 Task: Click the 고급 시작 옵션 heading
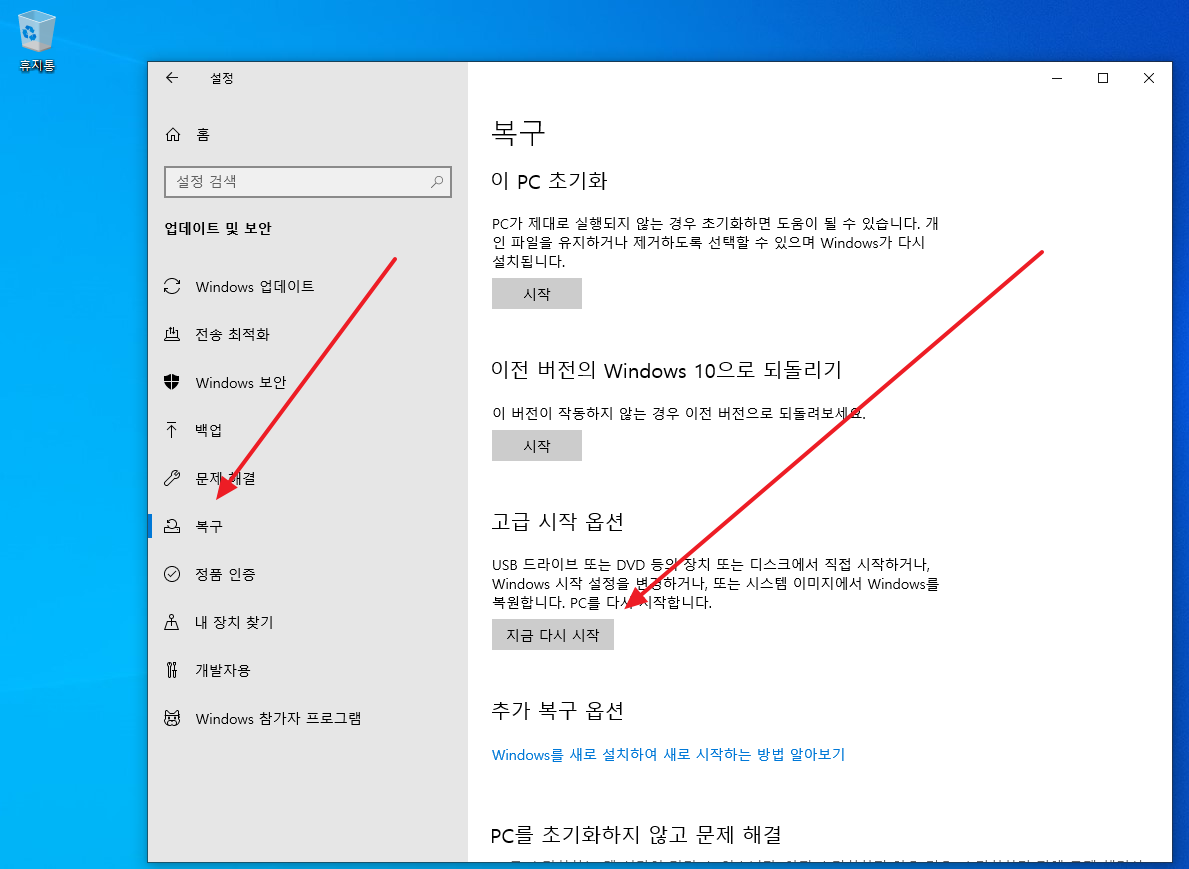557,522
